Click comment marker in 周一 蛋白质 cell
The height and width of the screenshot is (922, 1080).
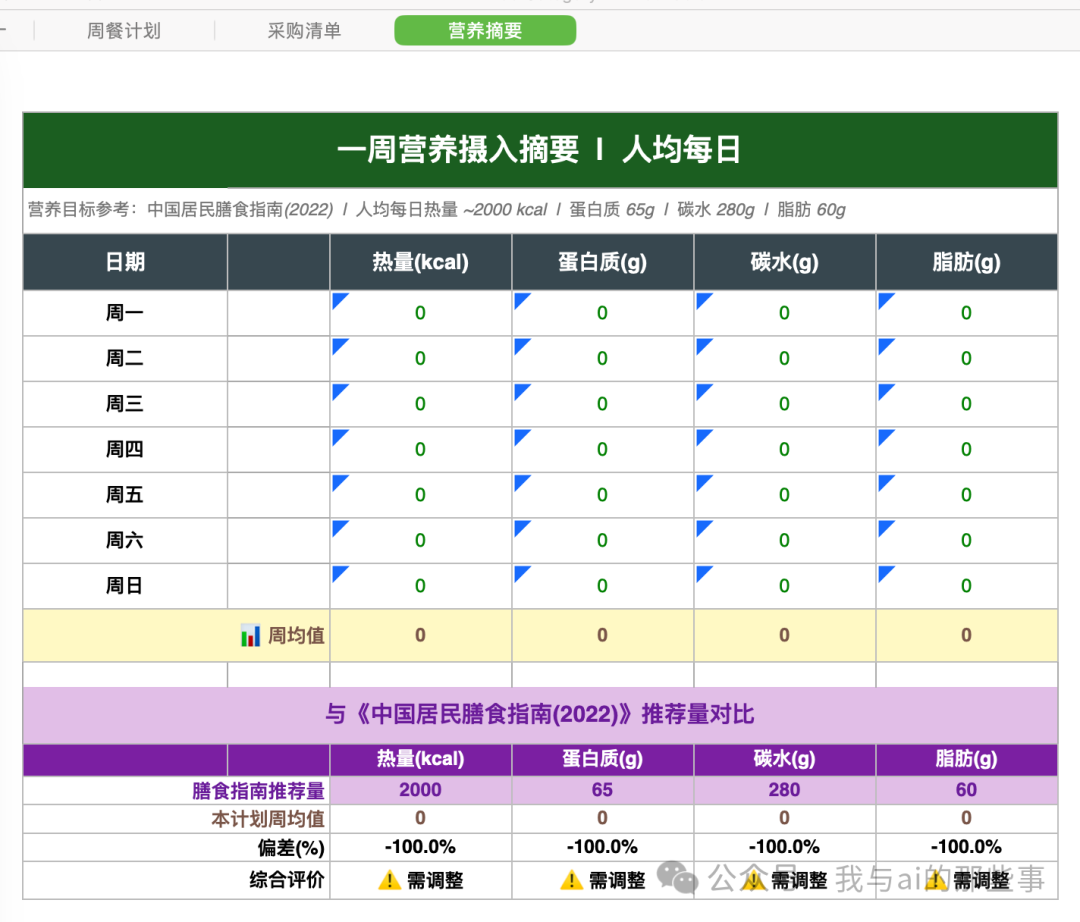pyautogui.click(x=520, y=298)
